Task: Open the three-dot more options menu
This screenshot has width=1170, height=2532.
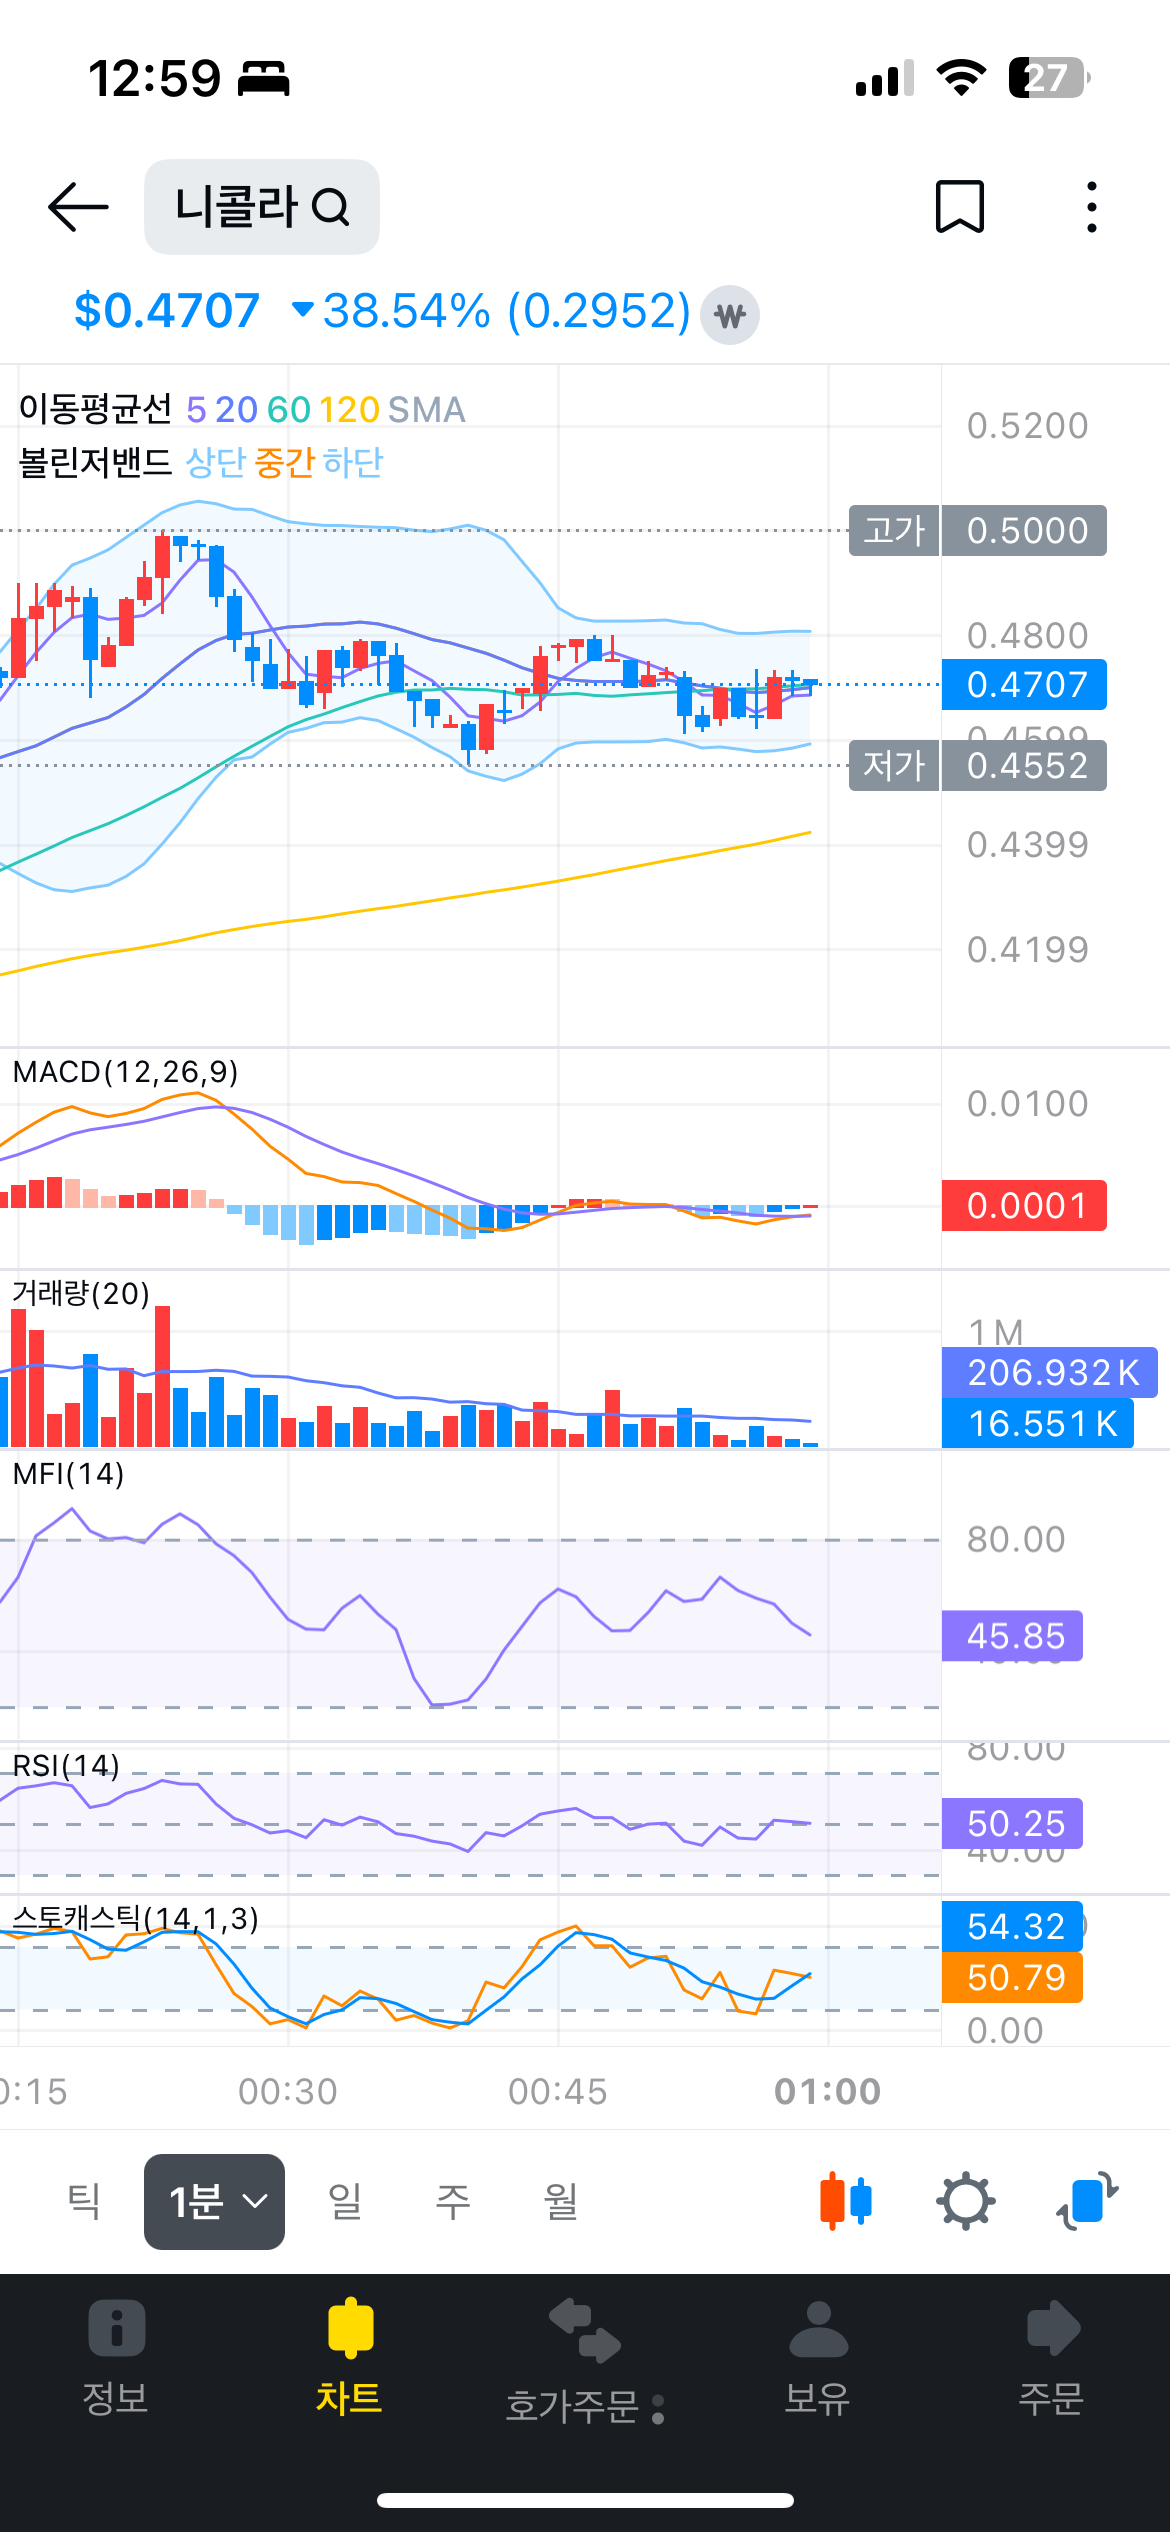Action: tap(1092, 207)
